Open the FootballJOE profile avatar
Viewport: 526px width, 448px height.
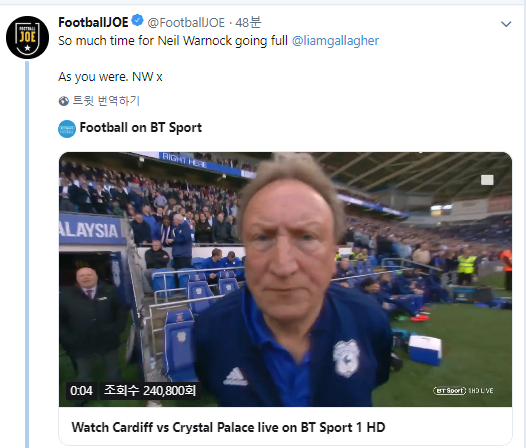click(28, 37)
